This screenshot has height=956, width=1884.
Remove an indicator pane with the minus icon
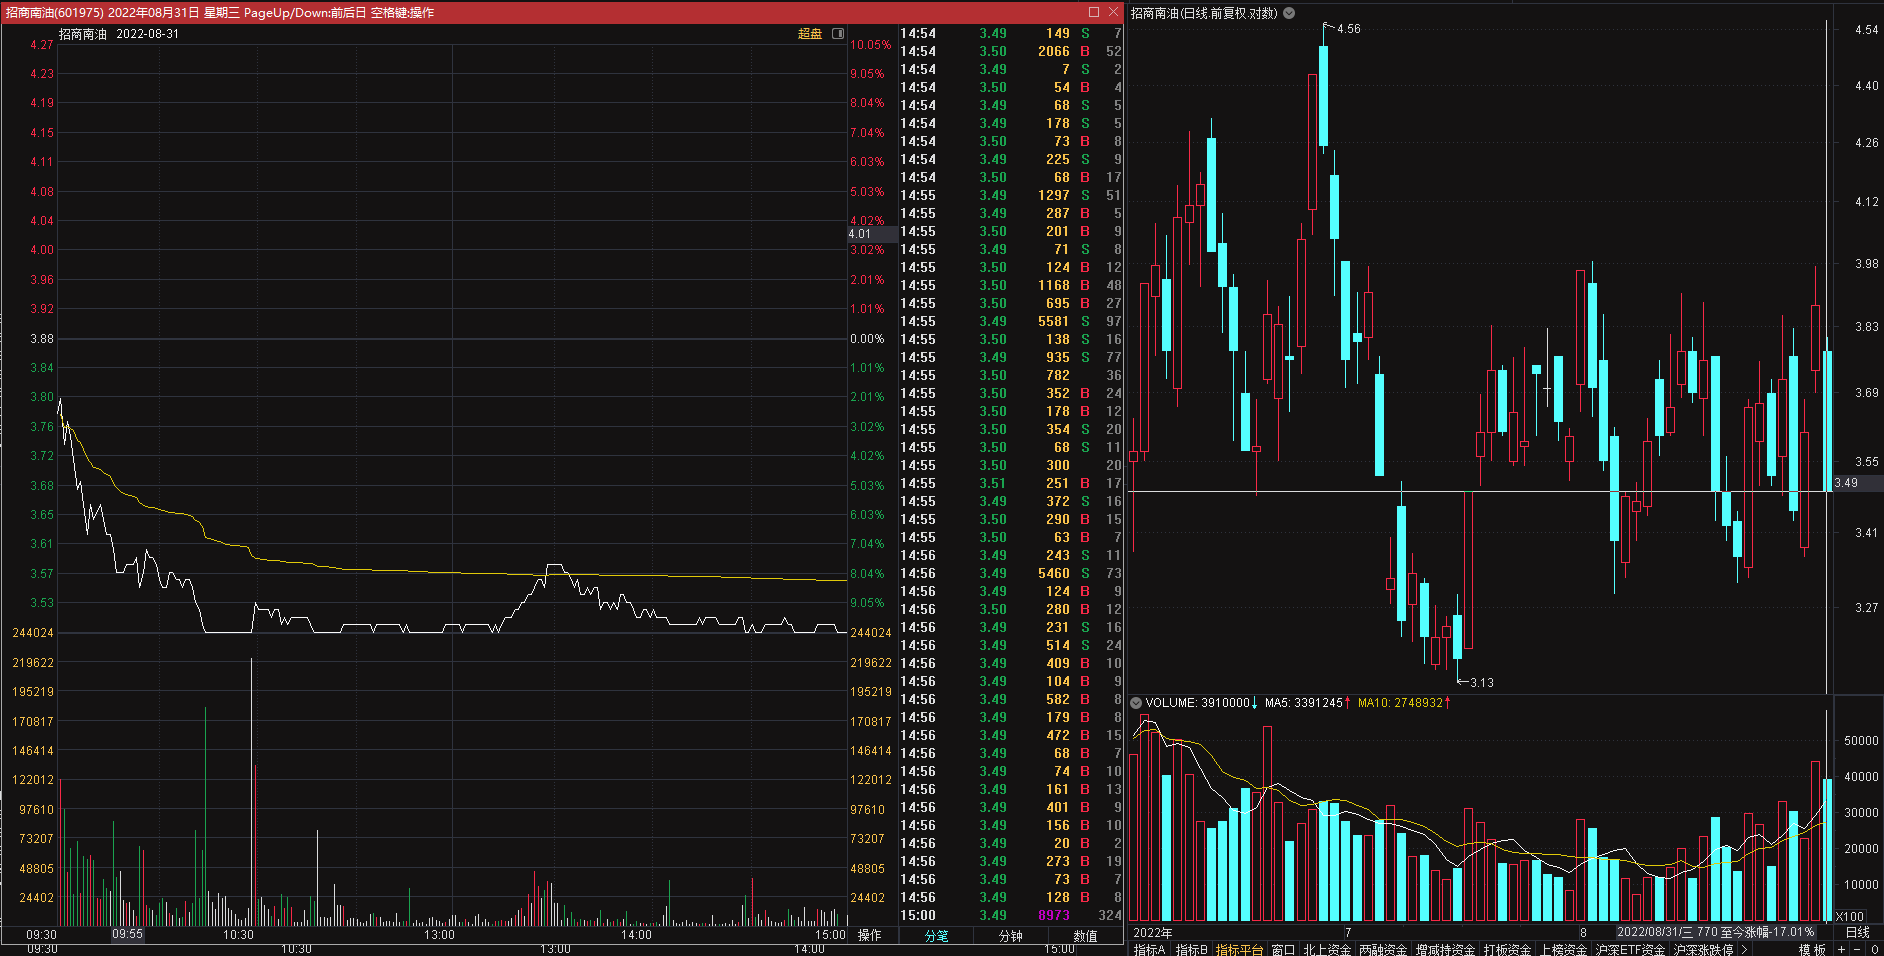[x=1858, y=949]
